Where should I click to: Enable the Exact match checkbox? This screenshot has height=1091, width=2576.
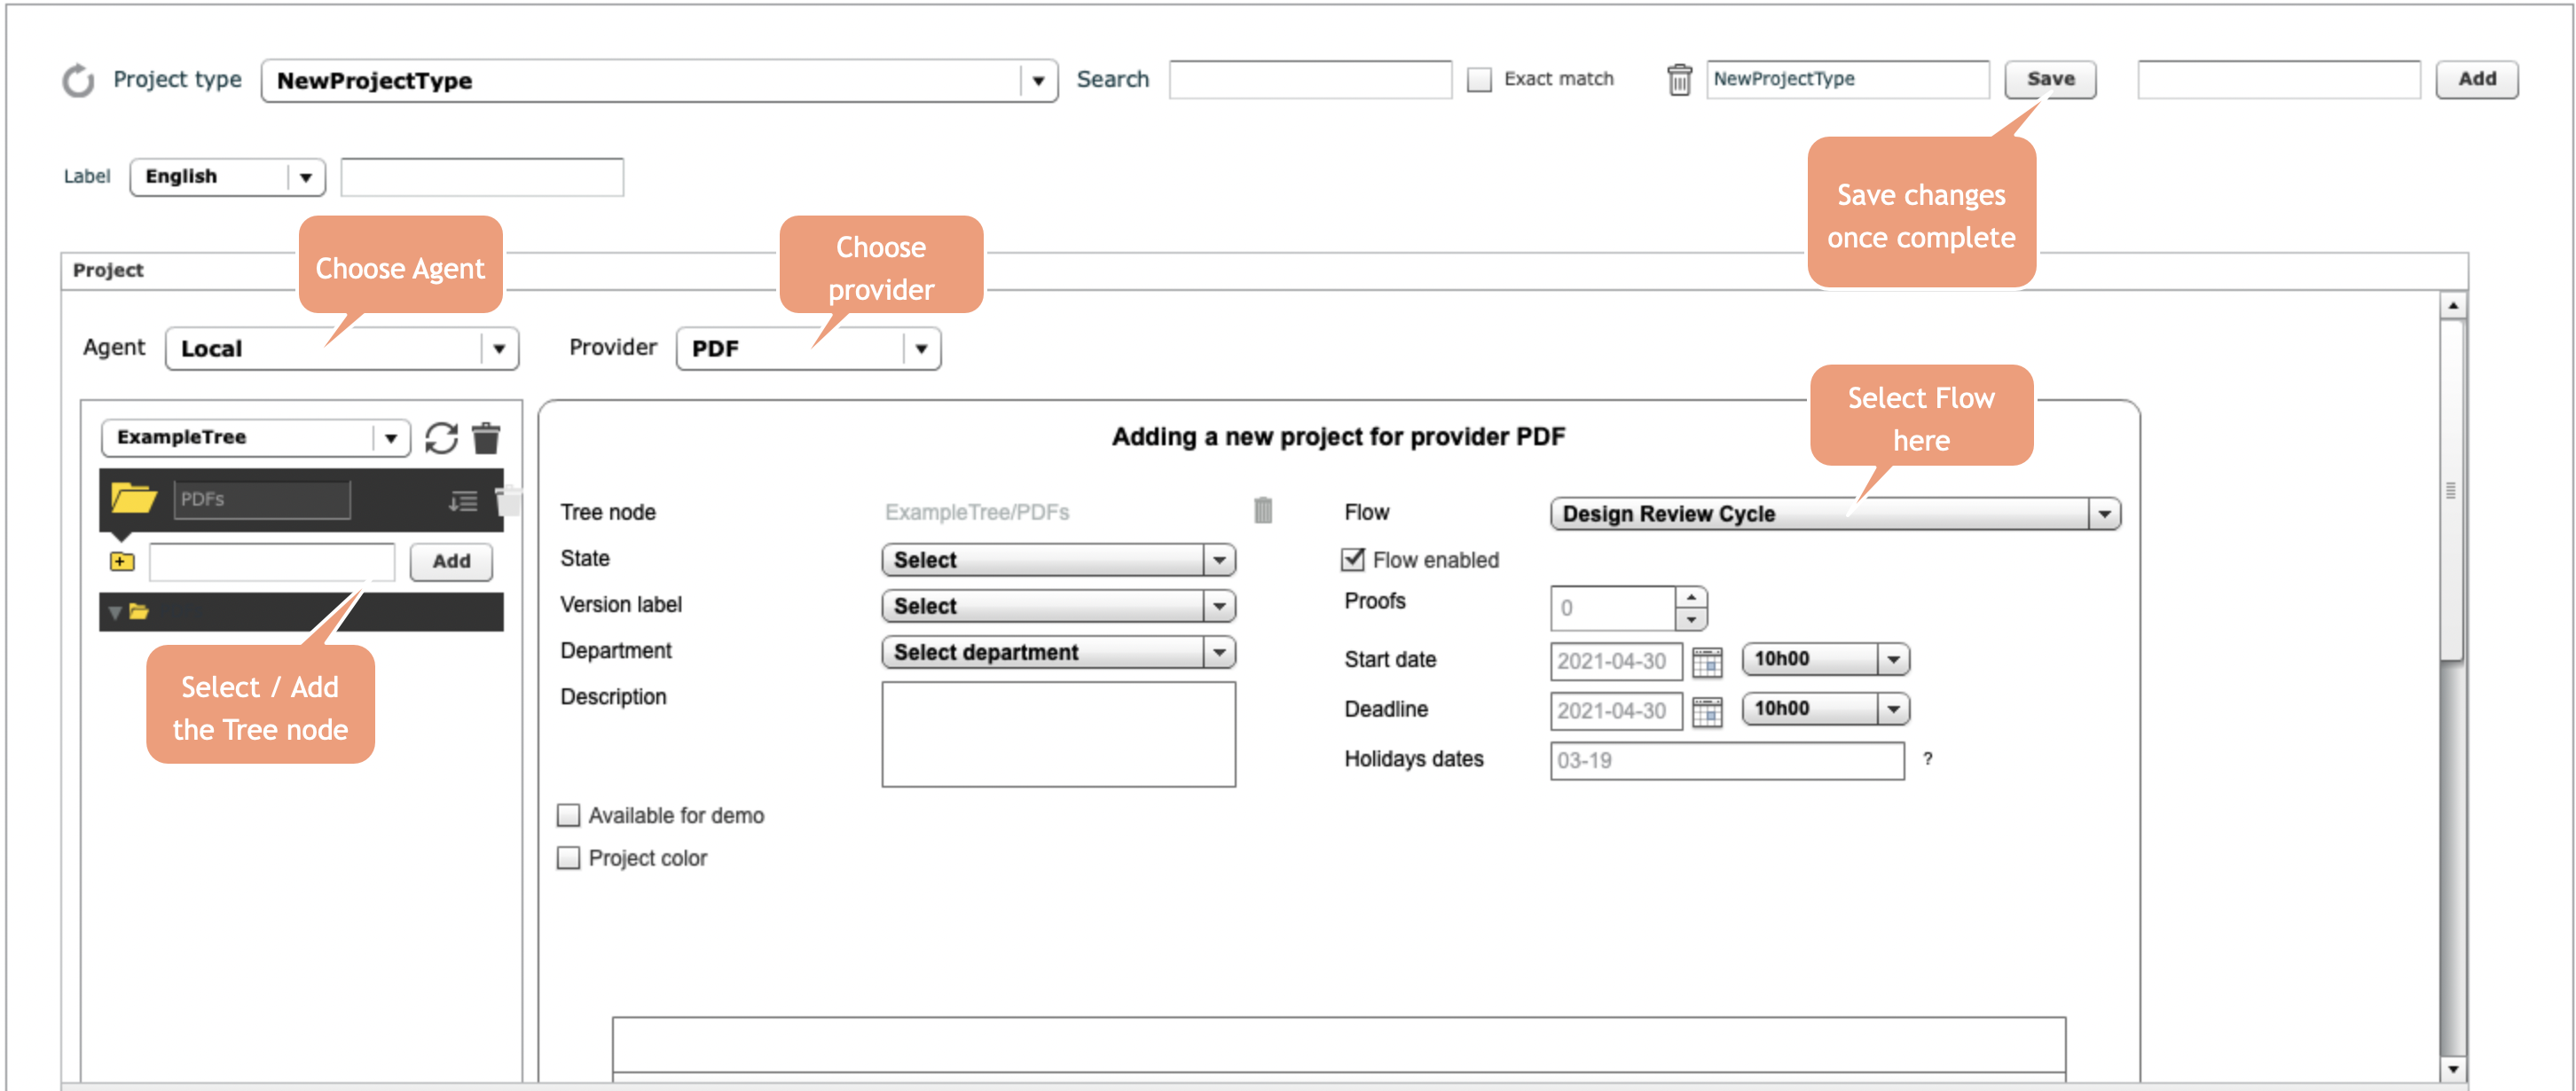click(x=1479, y=79)
